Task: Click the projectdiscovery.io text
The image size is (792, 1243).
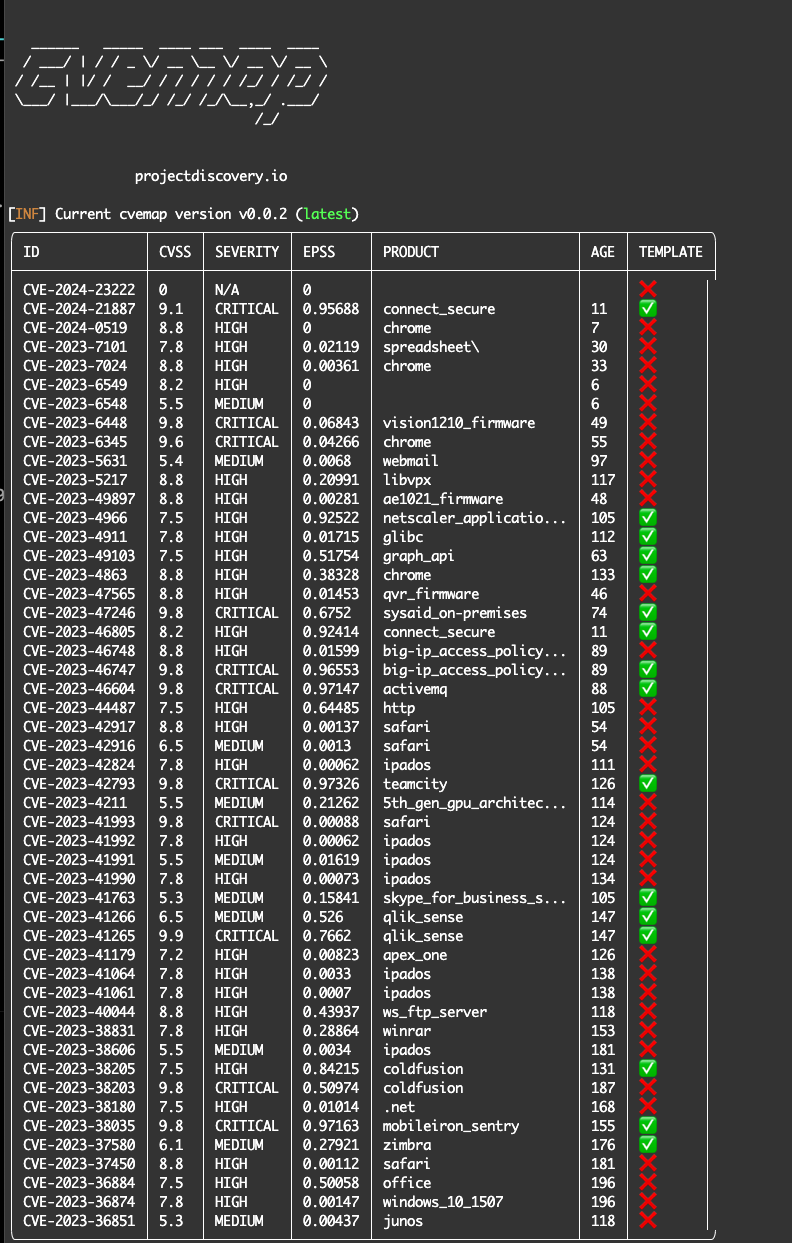Action: point(211,176)
